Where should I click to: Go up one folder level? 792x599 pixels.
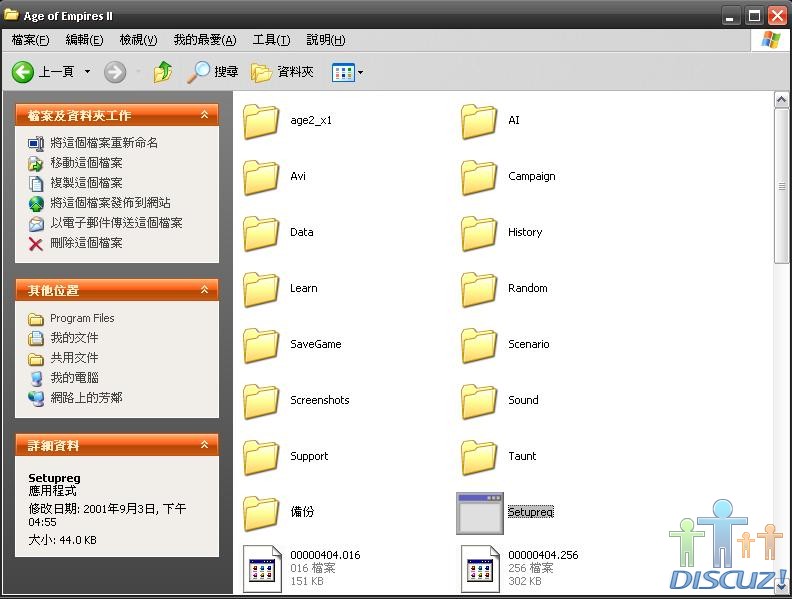163,72
